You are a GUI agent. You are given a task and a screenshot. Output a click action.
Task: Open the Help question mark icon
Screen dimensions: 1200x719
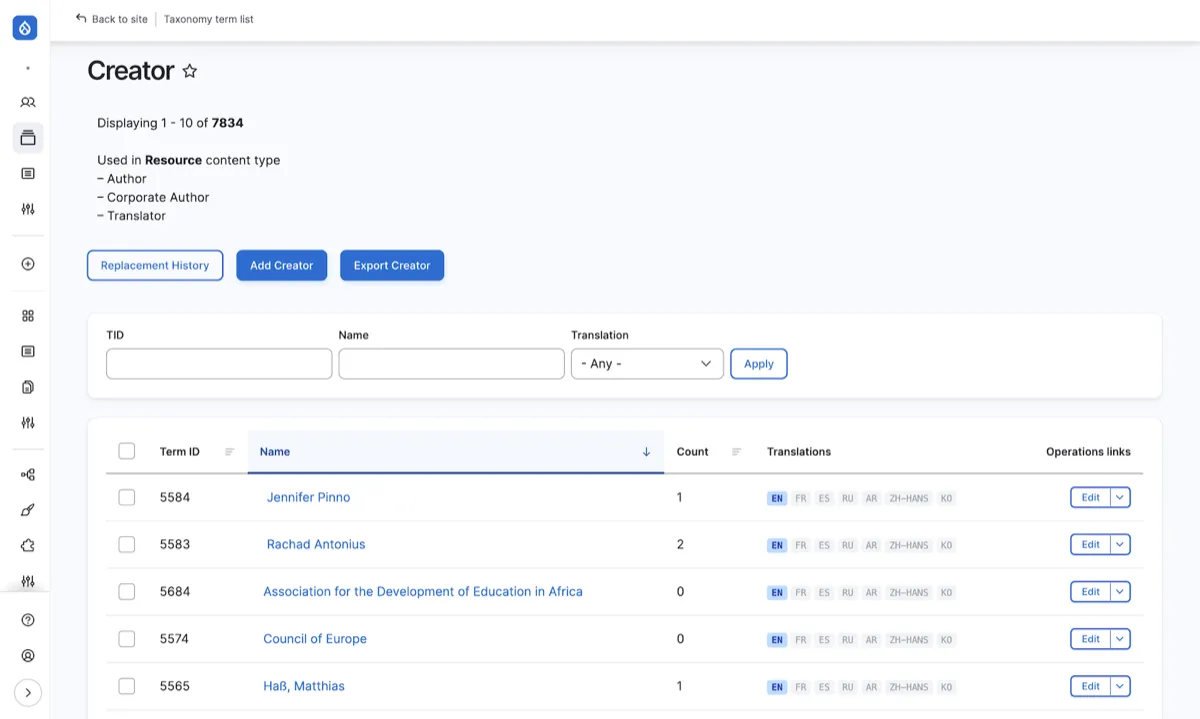pos(28,620)
